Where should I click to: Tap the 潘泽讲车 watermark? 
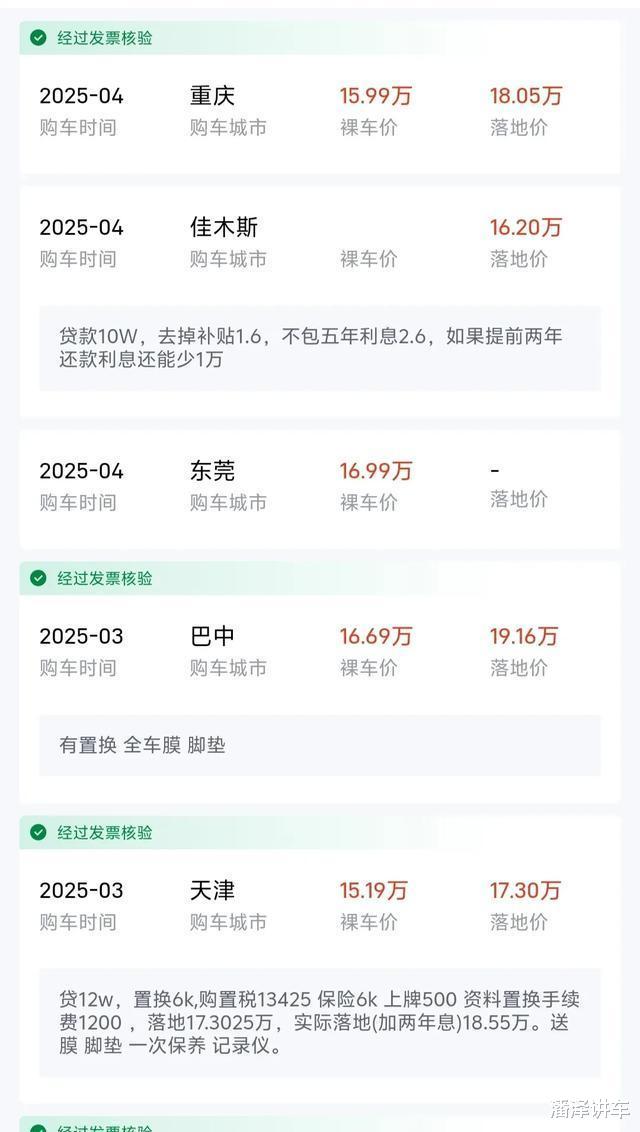(589, 1109)
